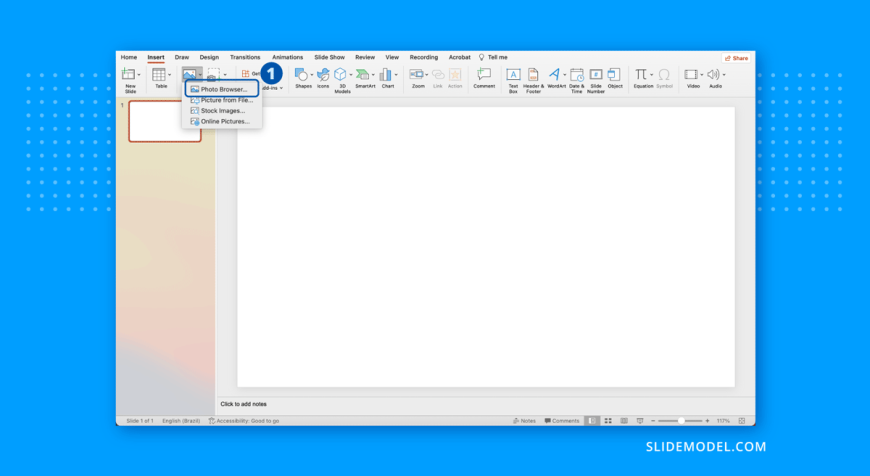Select slide 1 thumbnail
The image size is (870, 476).
(x=165, y=121)
